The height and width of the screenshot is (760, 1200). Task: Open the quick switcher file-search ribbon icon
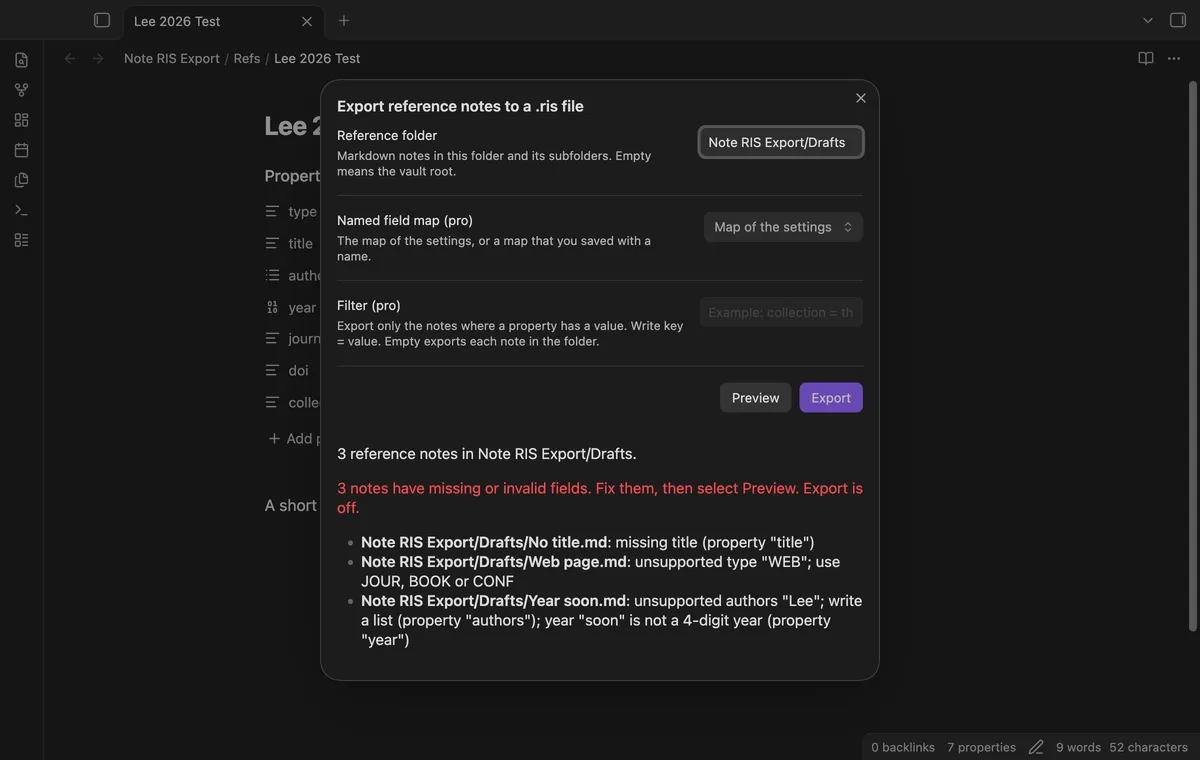click(21, 60)
